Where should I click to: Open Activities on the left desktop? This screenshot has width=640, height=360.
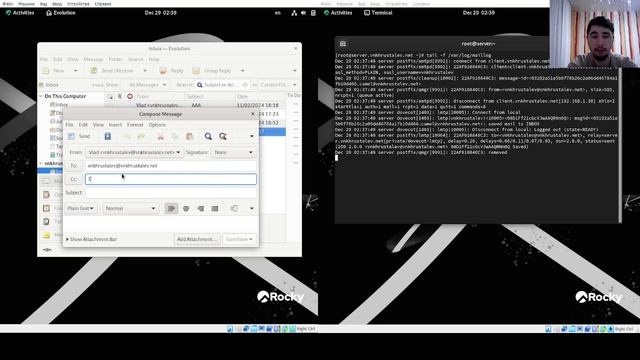[x=20, y=13]
